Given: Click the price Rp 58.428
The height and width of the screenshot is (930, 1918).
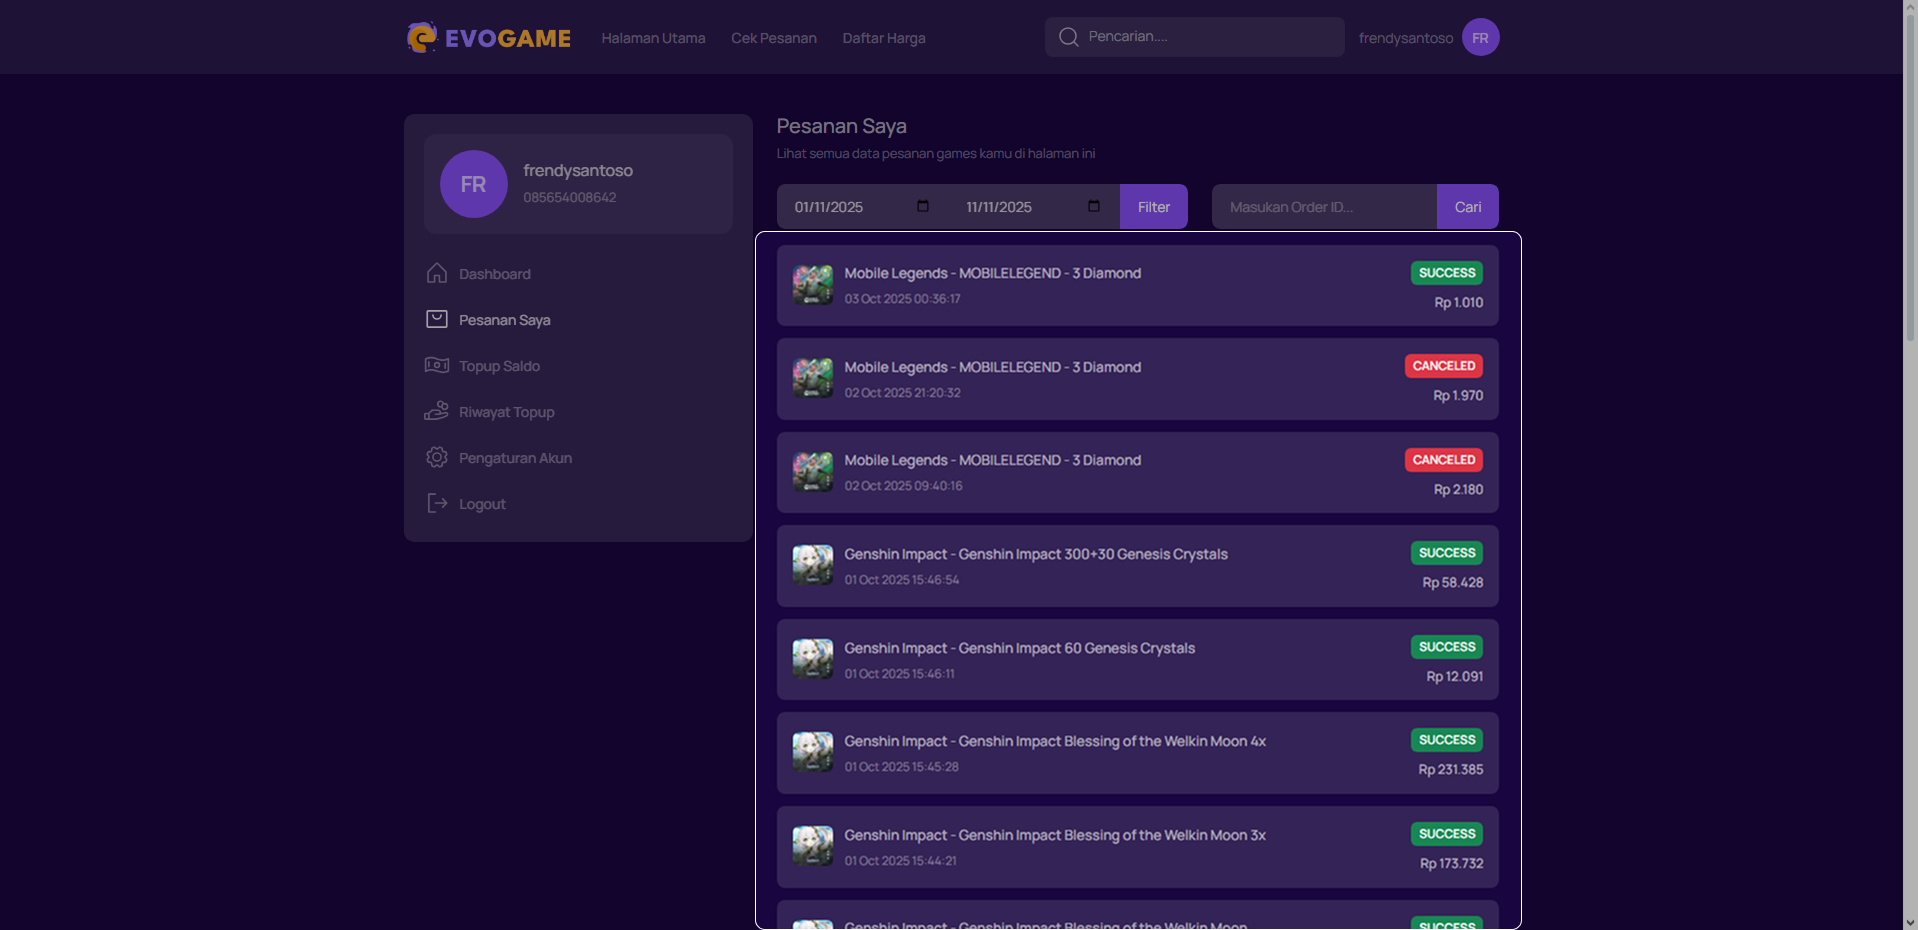Looking at the screenshot, I should 1452,583.
